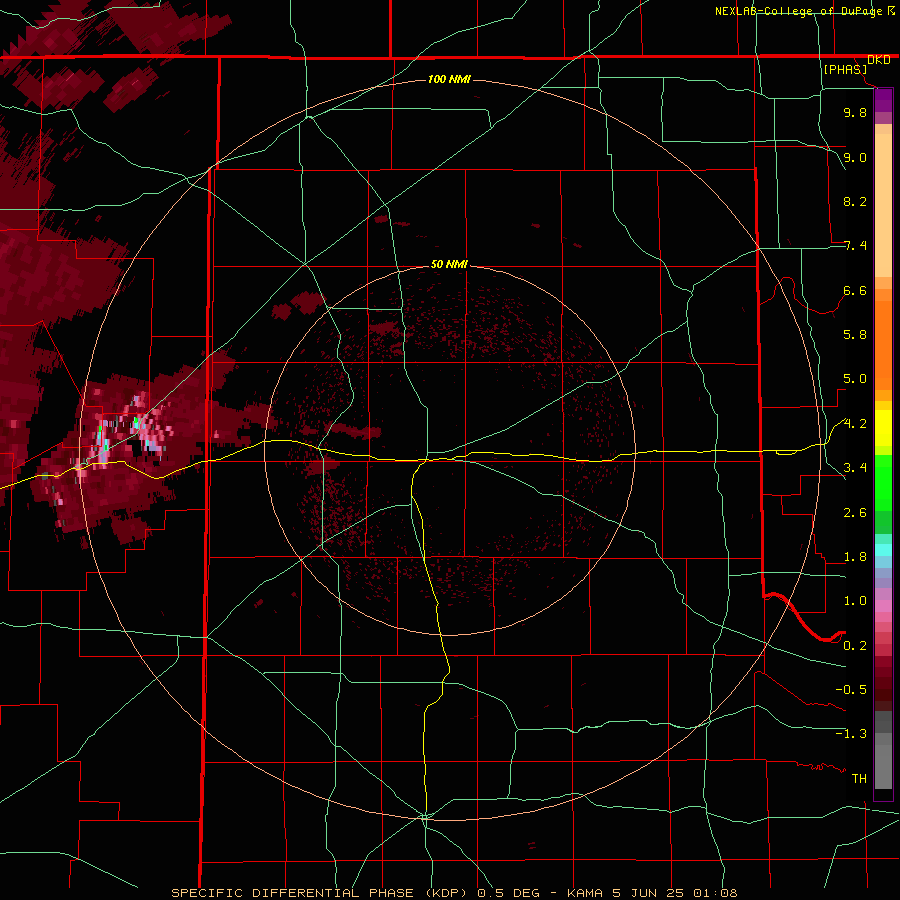Pick the bright green band of color scale
Image resolution: width=900 pixels, height=900 pixels.
[x=883, y=484]
